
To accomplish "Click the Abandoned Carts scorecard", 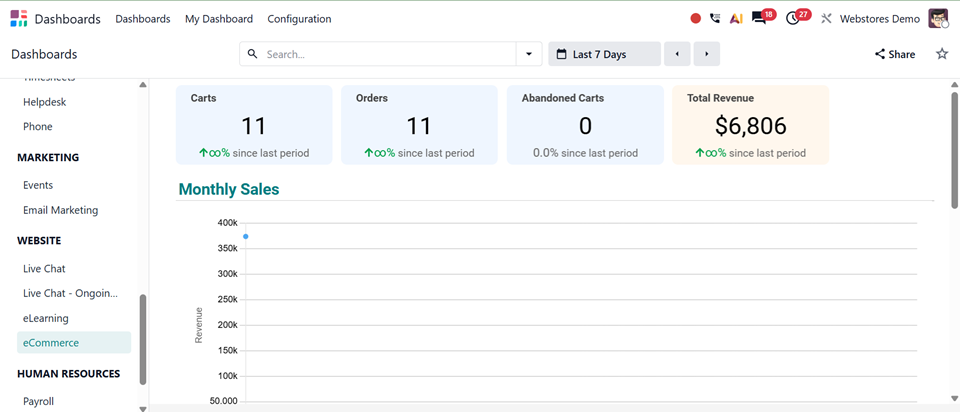I will click(585, 125).
